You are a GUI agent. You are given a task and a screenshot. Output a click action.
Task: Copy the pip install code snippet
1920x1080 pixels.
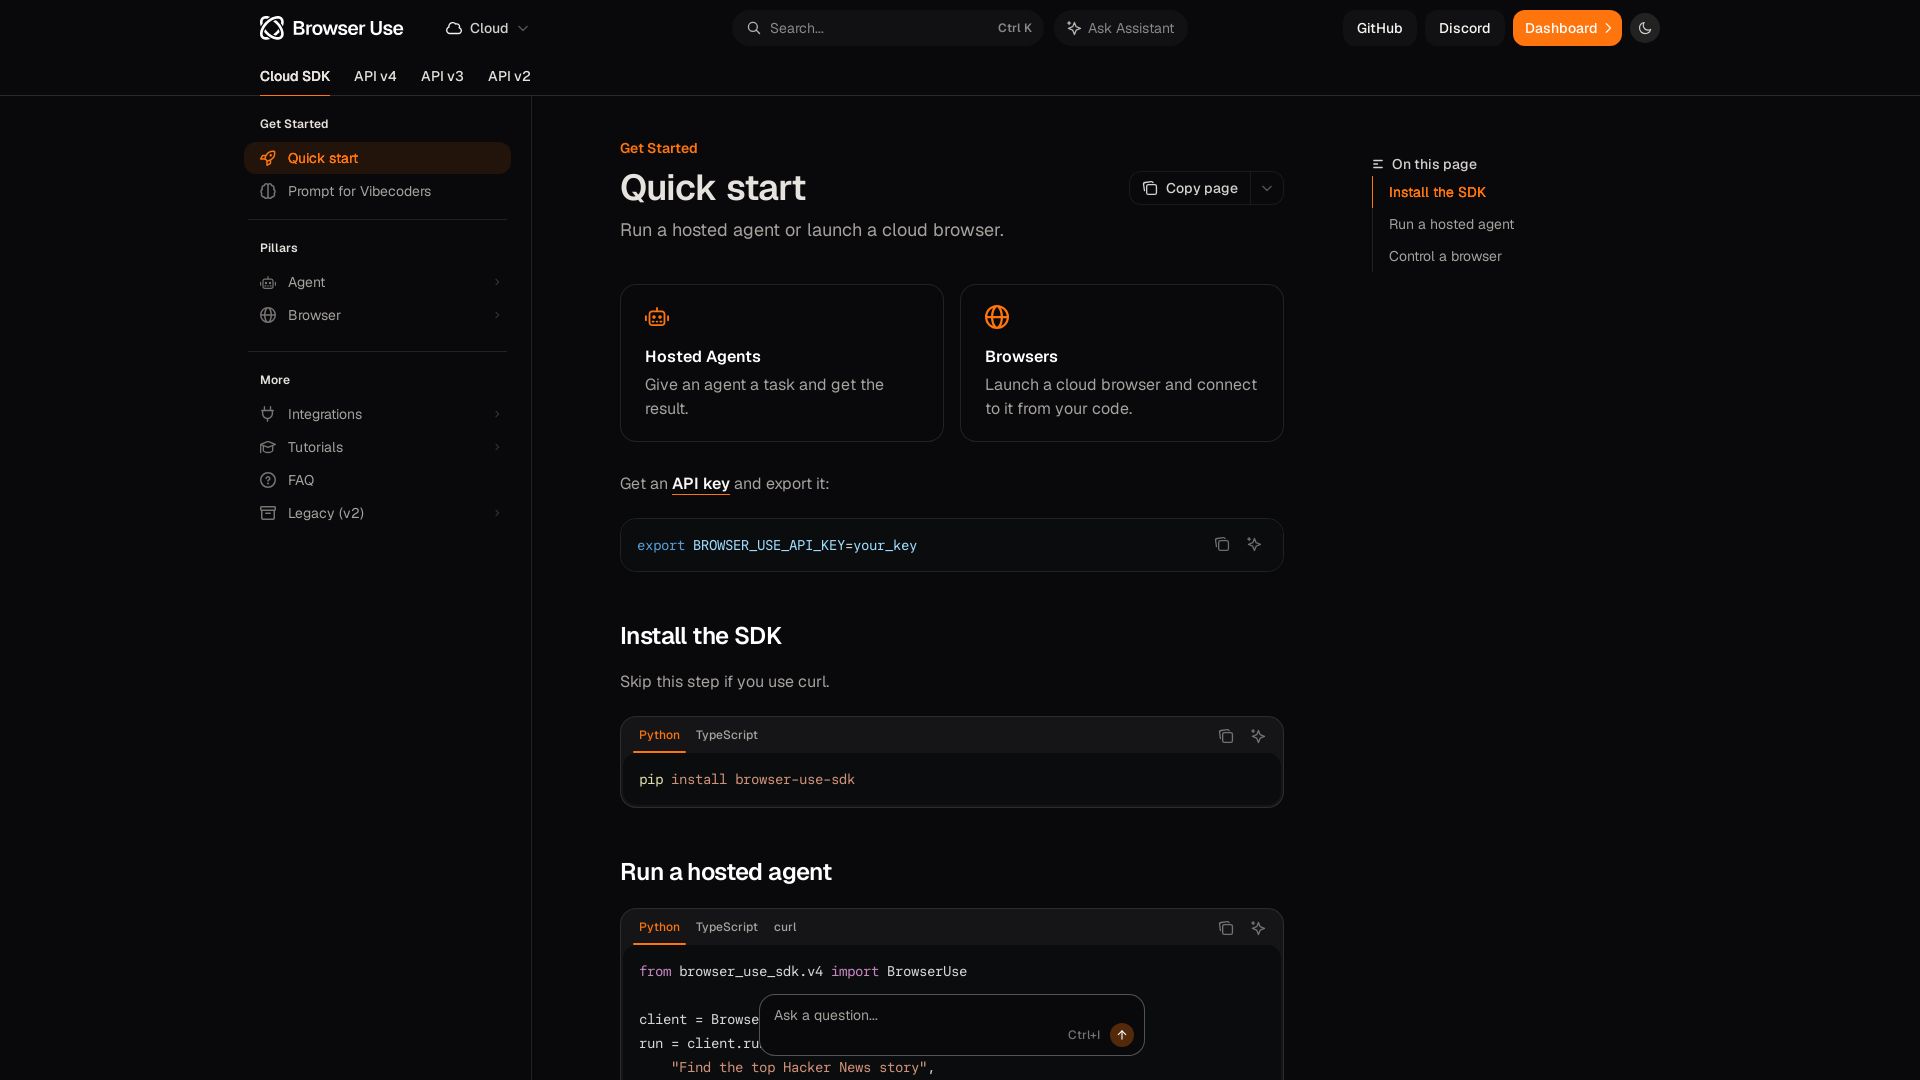1226,736
